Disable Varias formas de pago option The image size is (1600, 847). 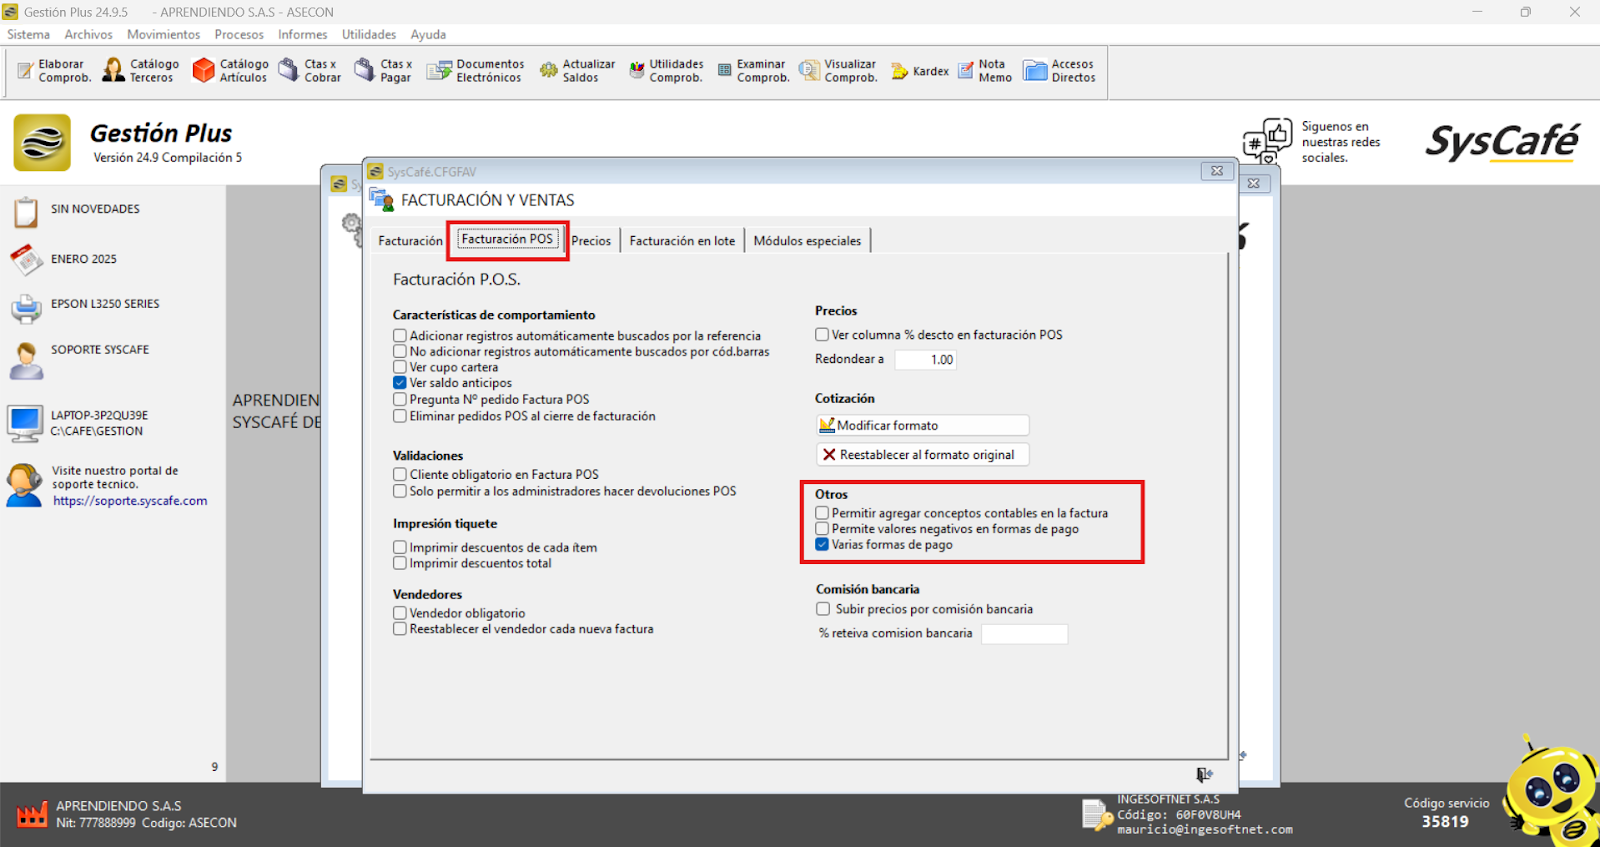[x=822, y=545]
